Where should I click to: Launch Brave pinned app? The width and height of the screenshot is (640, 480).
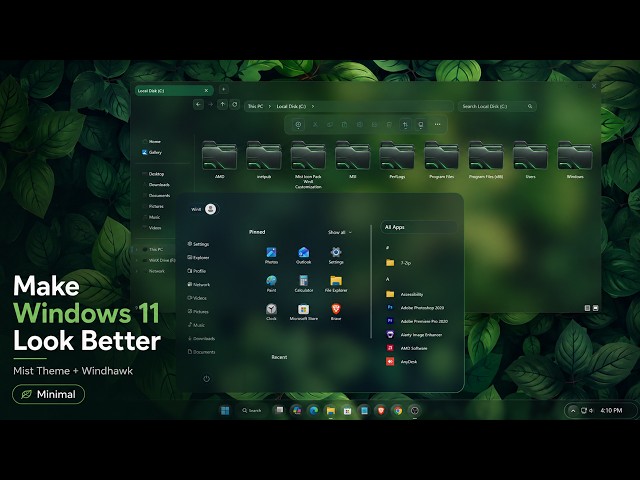pos(336,312)
